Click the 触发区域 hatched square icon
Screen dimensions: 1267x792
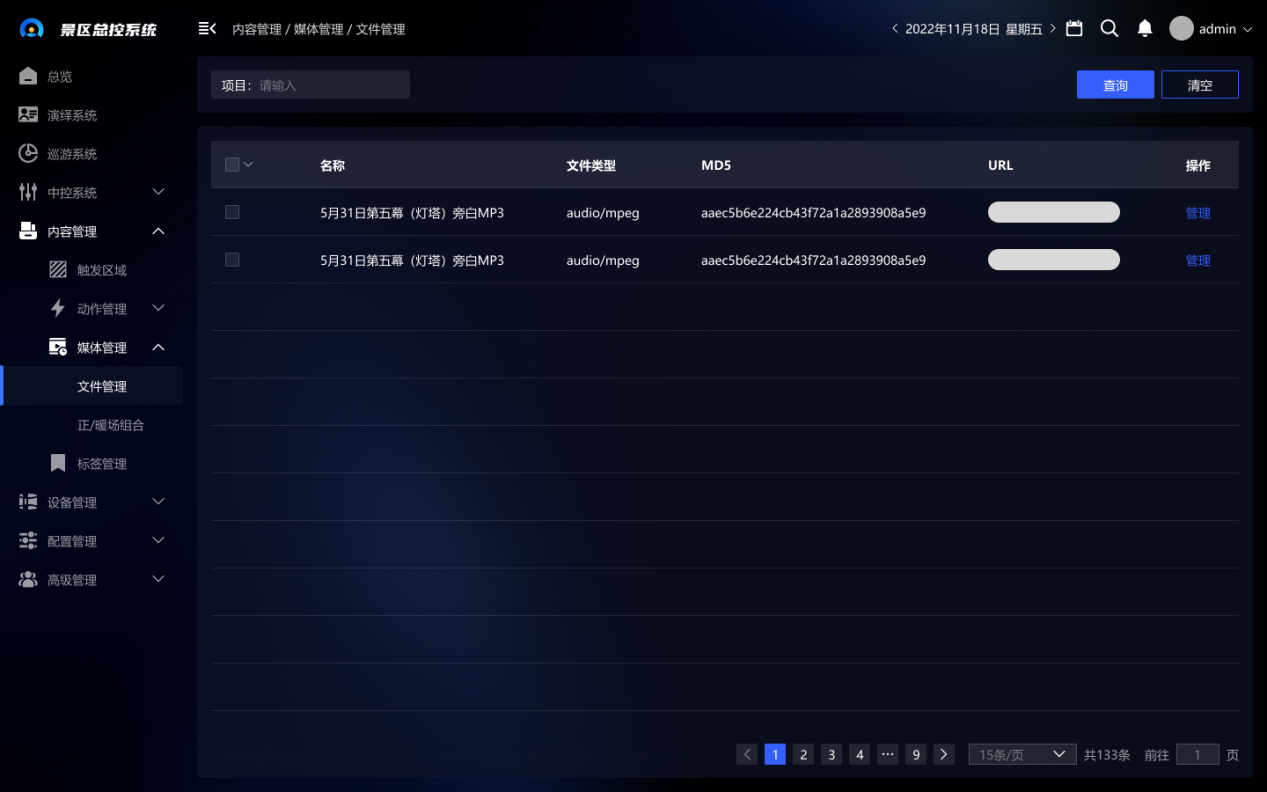[58, 270]
